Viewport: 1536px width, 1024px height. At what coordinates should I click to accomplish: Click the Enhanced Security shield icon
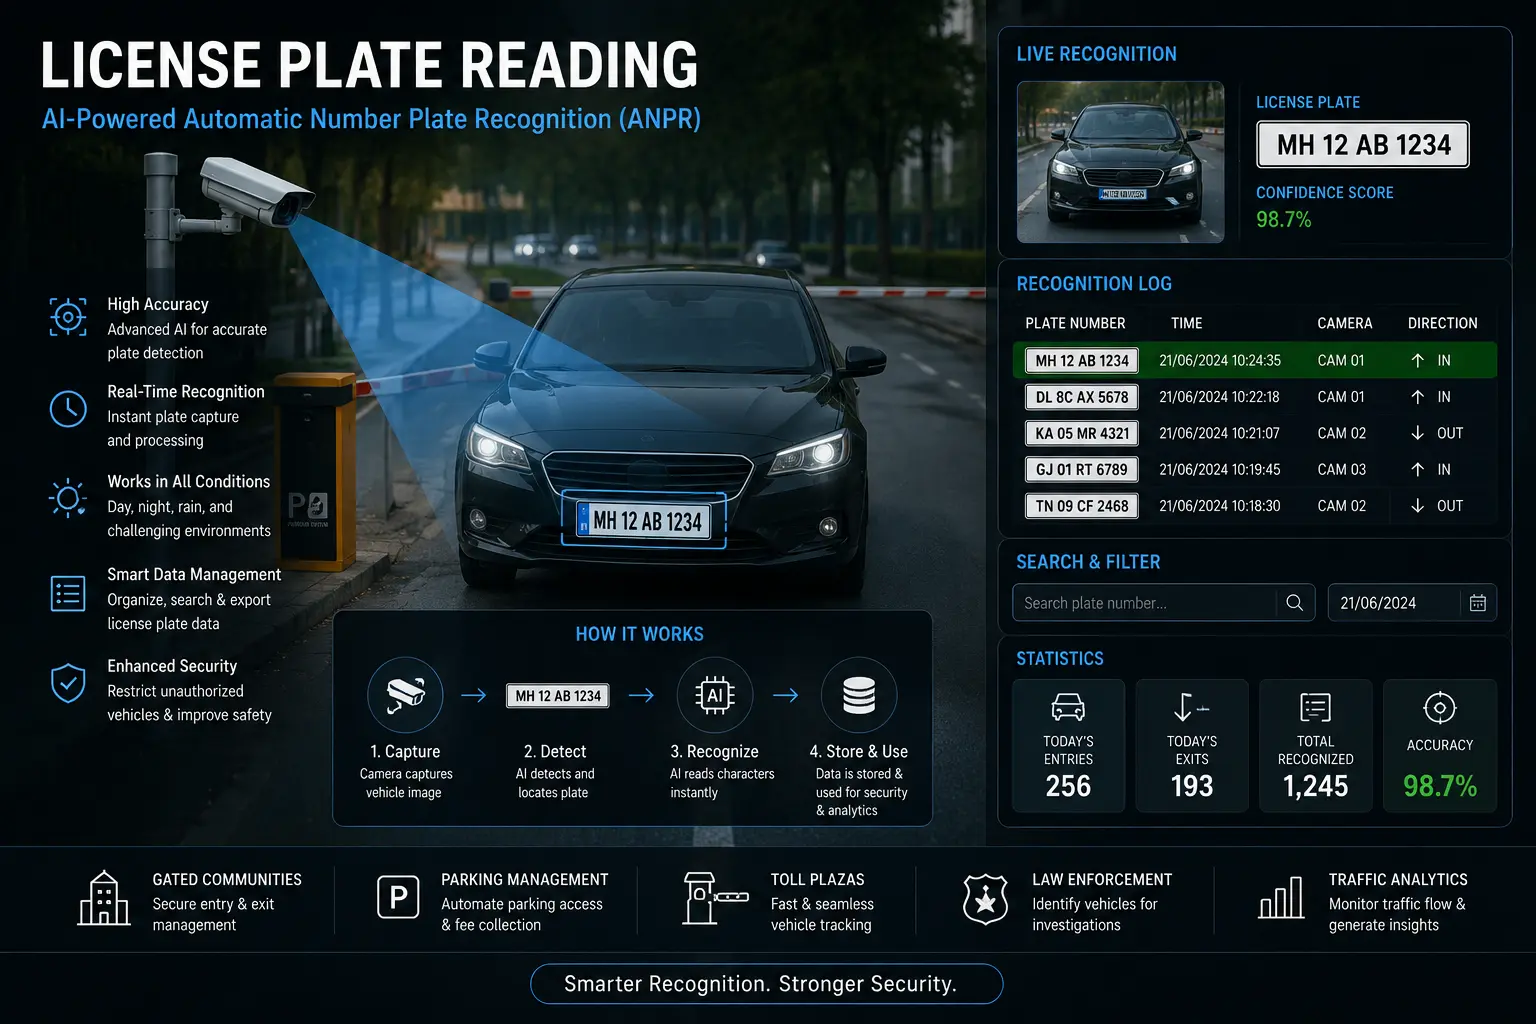68,684
